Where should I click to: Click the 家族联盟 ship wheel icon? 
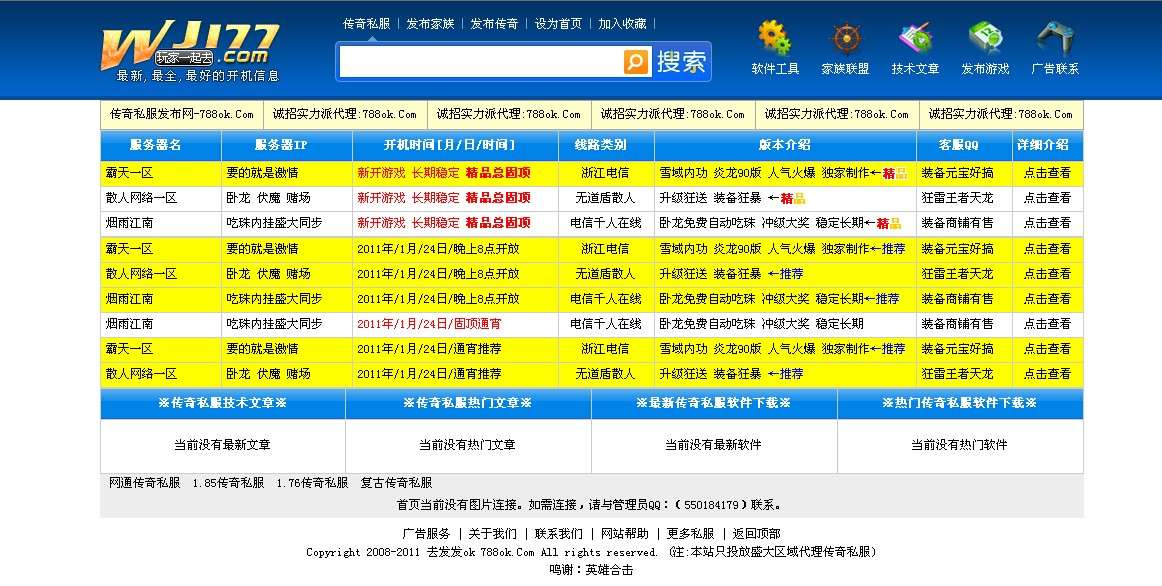(845, 38)
